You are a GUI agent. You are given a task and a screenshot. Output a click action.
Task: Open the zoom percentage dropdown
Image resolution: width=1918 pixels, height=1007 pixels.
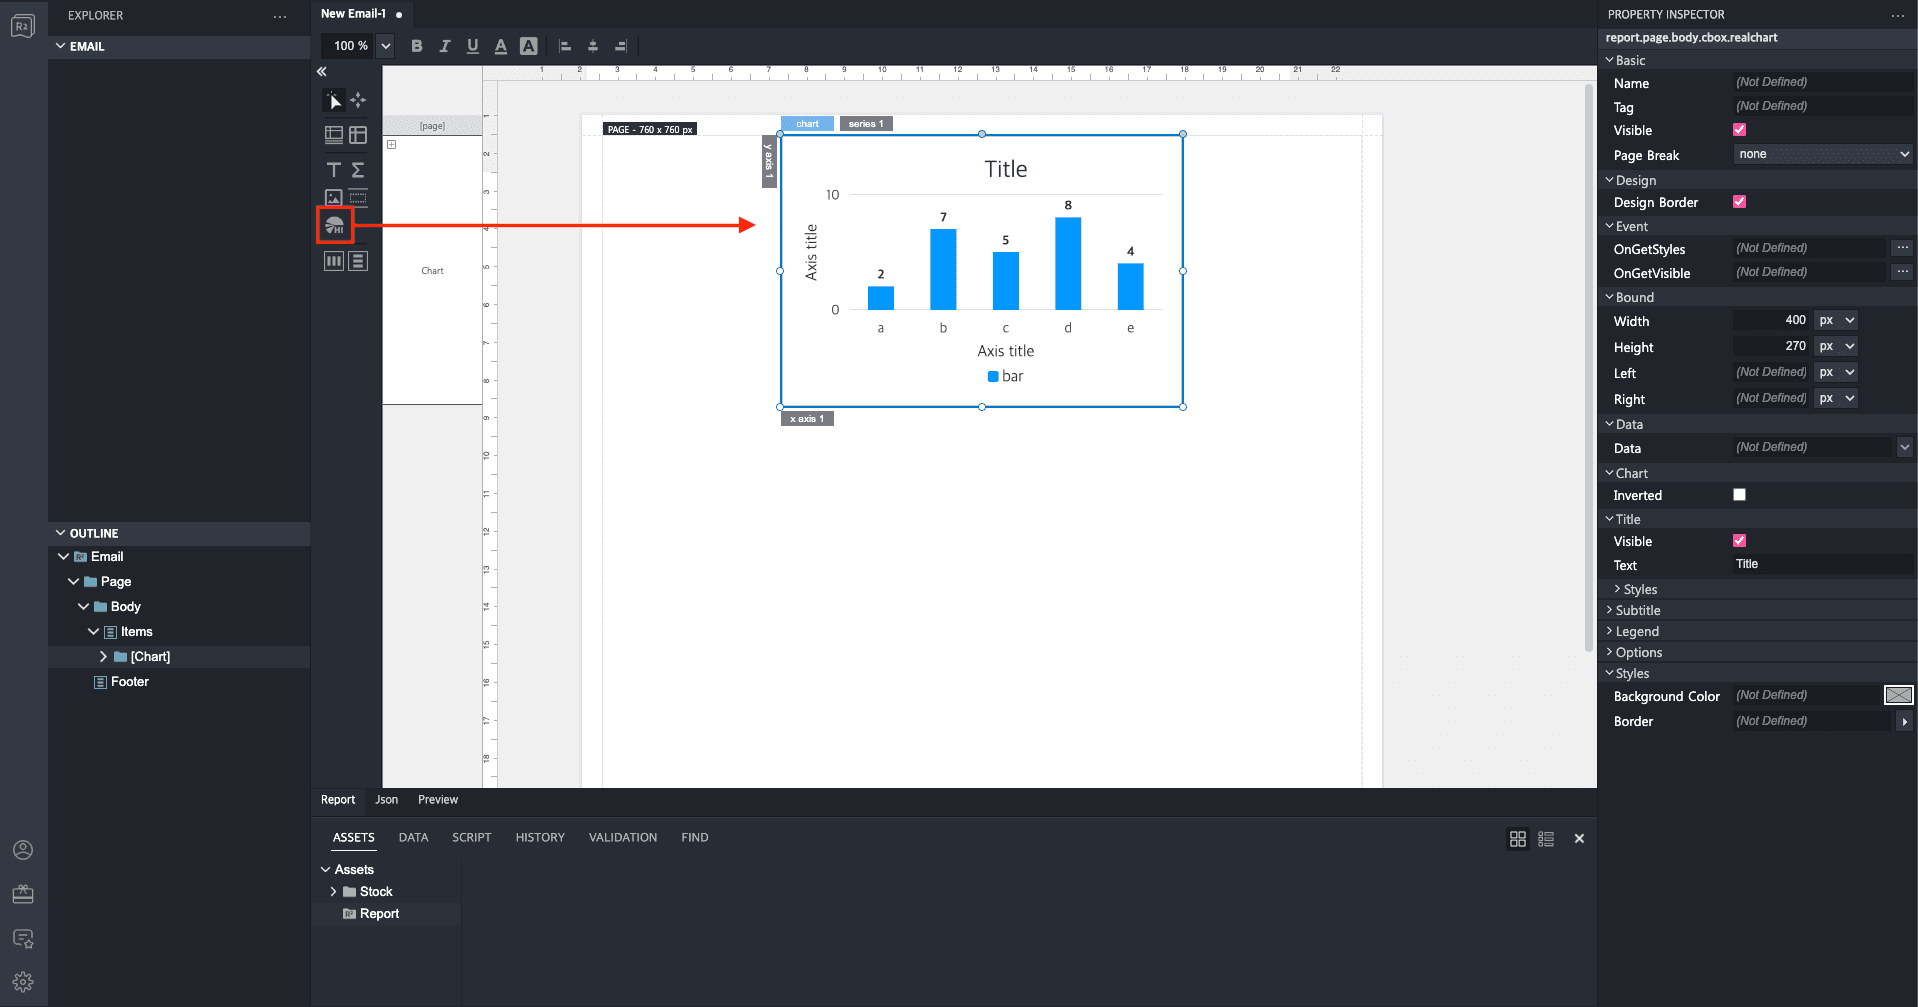pos(386,46)
